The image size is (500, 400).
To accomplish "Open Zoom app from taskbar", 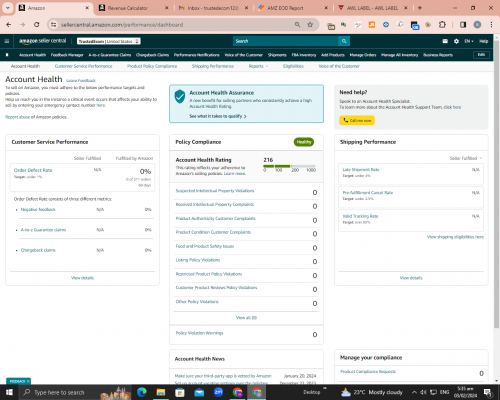I will pos(219,392).
